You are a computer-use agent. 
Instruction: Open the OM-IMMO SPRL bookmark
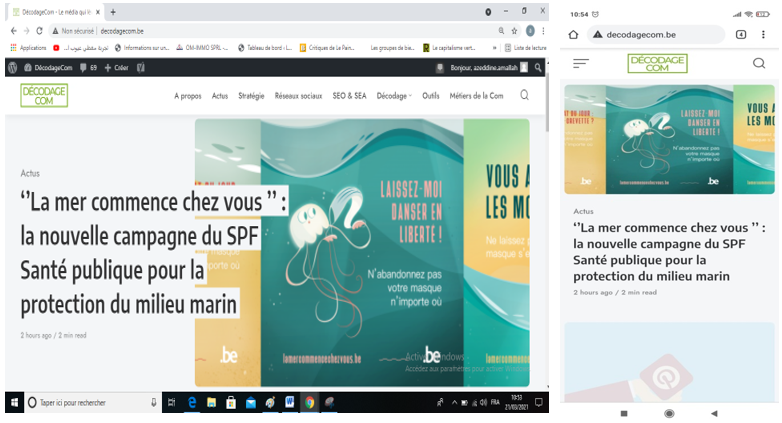click(202, 48)
